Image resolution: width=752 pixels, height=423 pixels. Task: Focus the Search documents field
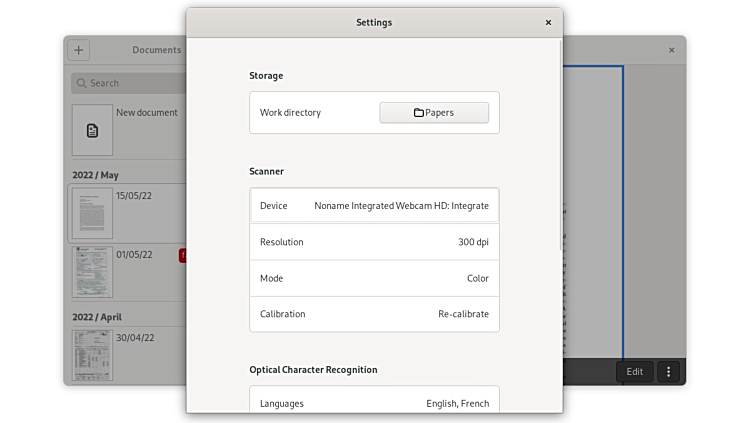pyautogui.click(x=130, y=83)
